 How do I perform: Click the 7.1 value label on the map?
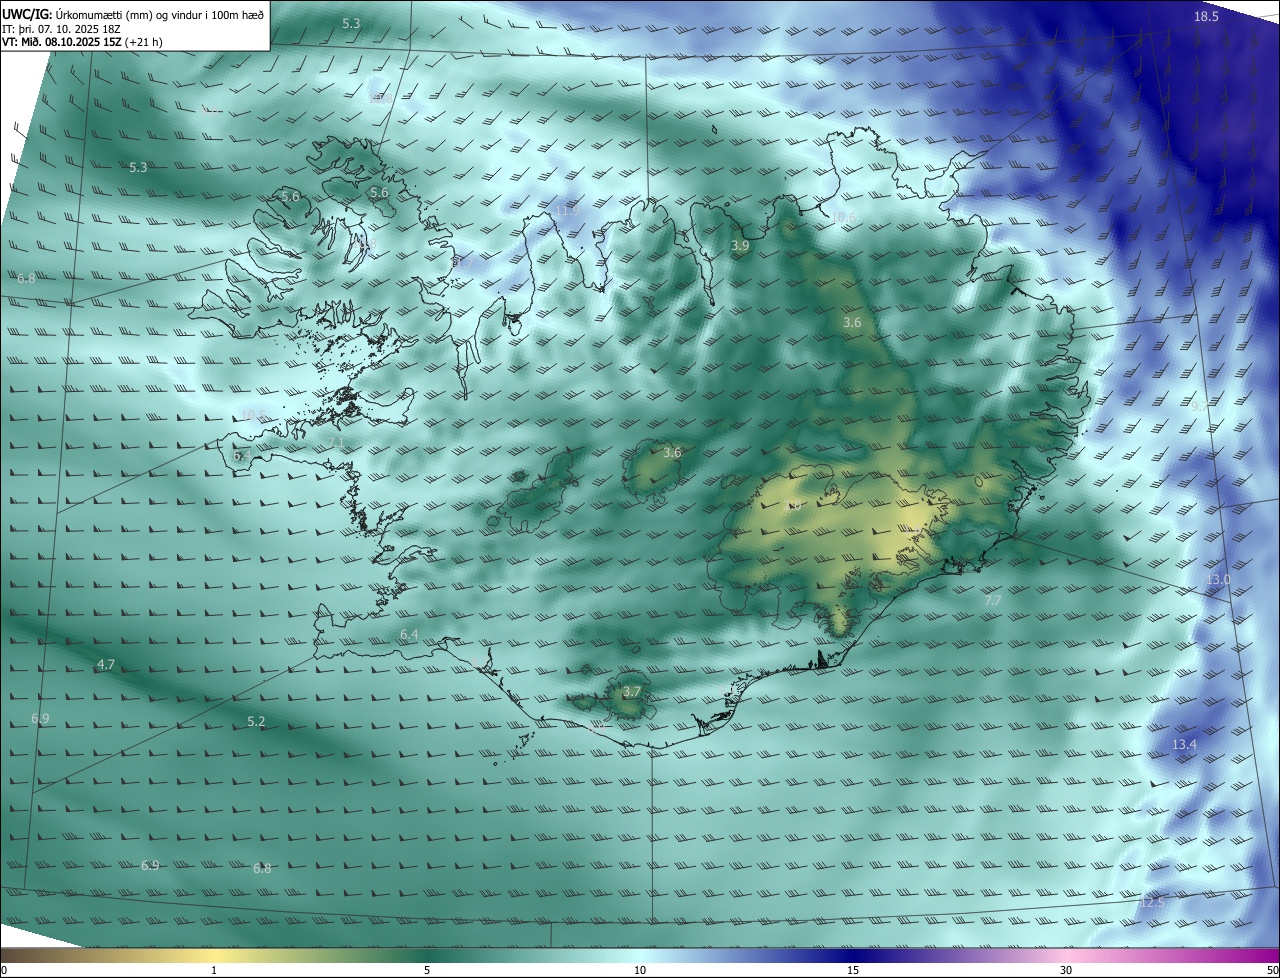336,443
